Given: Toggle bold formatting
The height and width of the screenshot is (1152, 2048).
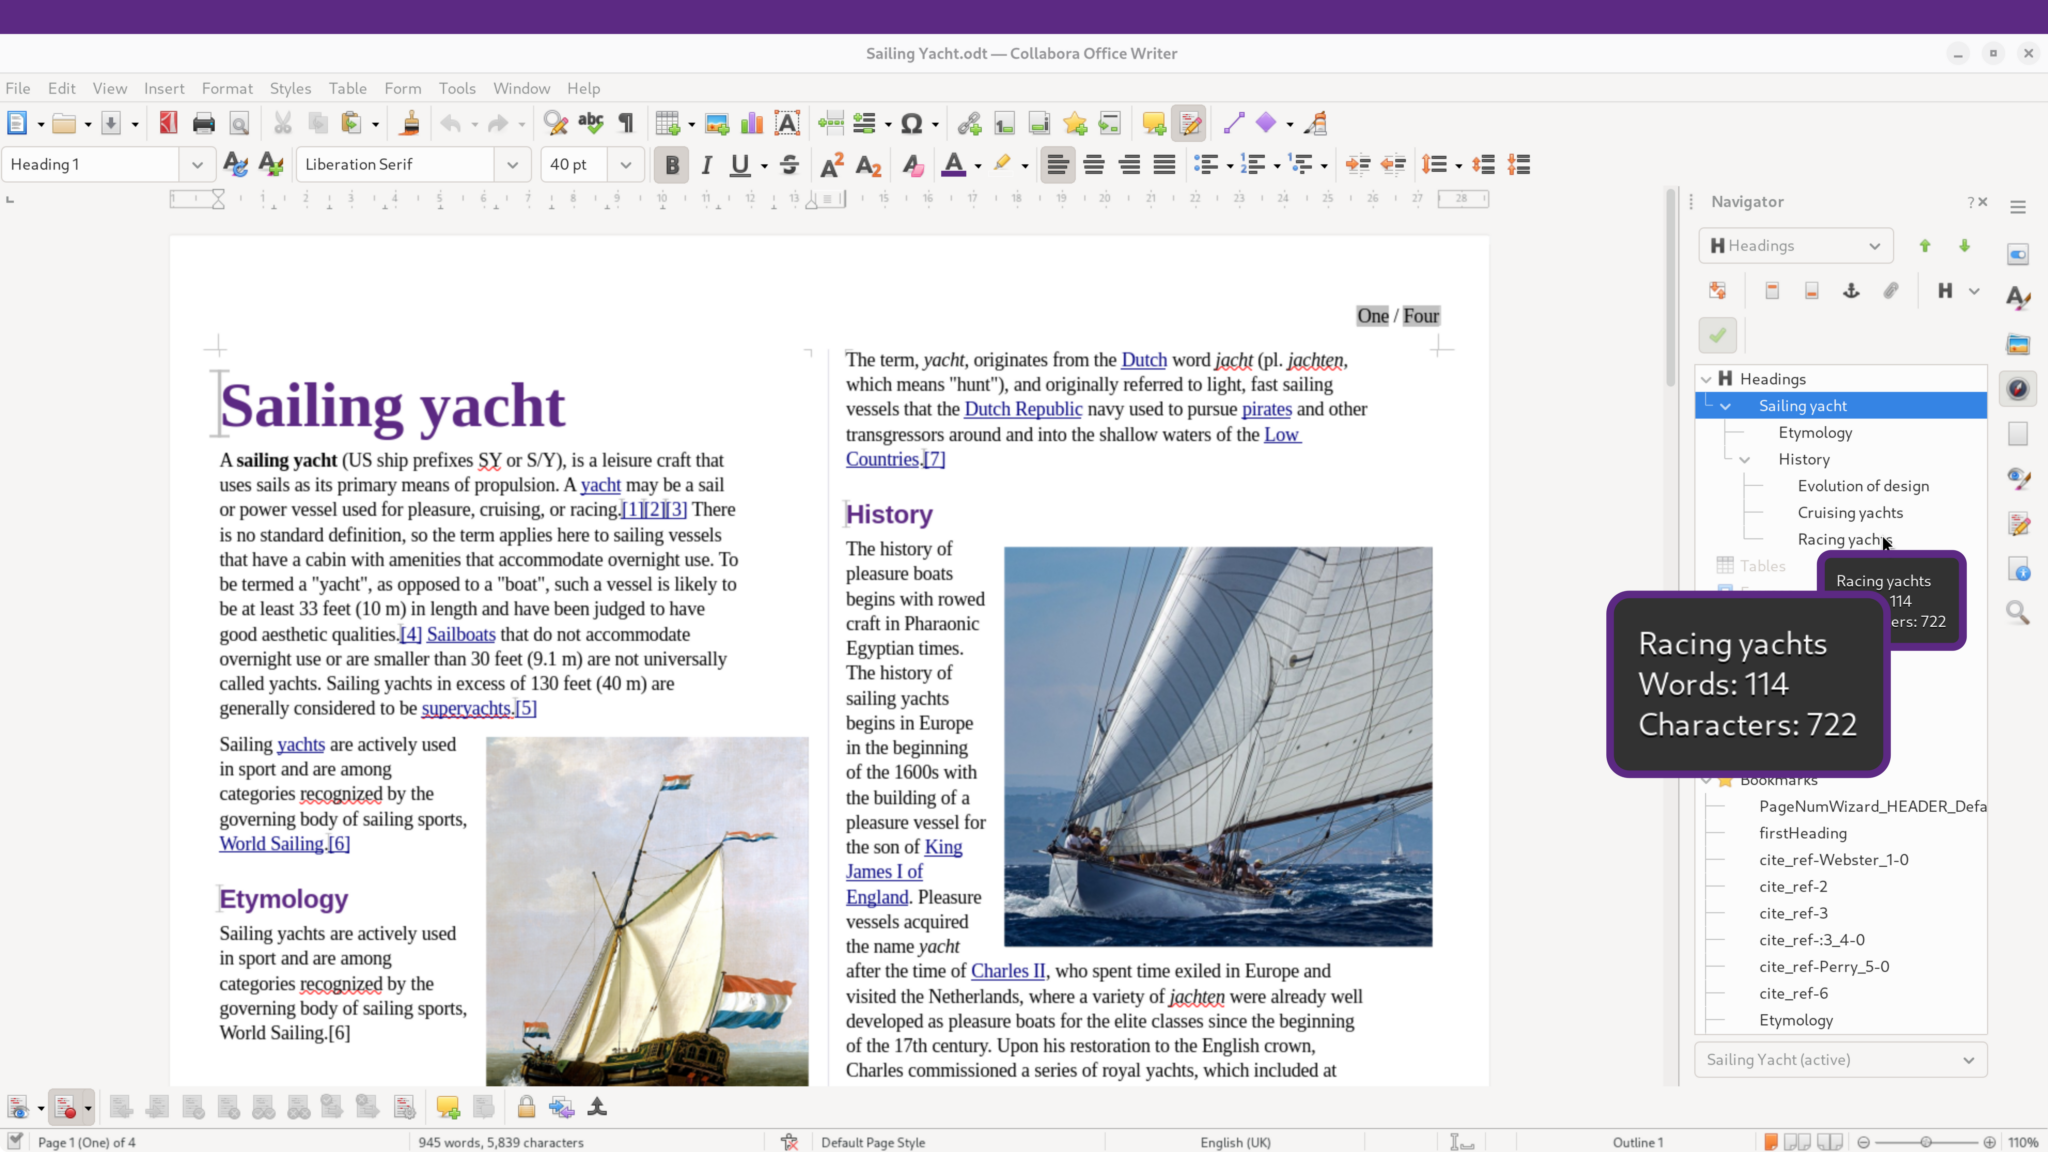Looking at the screenshot, I should pos(671,164).
